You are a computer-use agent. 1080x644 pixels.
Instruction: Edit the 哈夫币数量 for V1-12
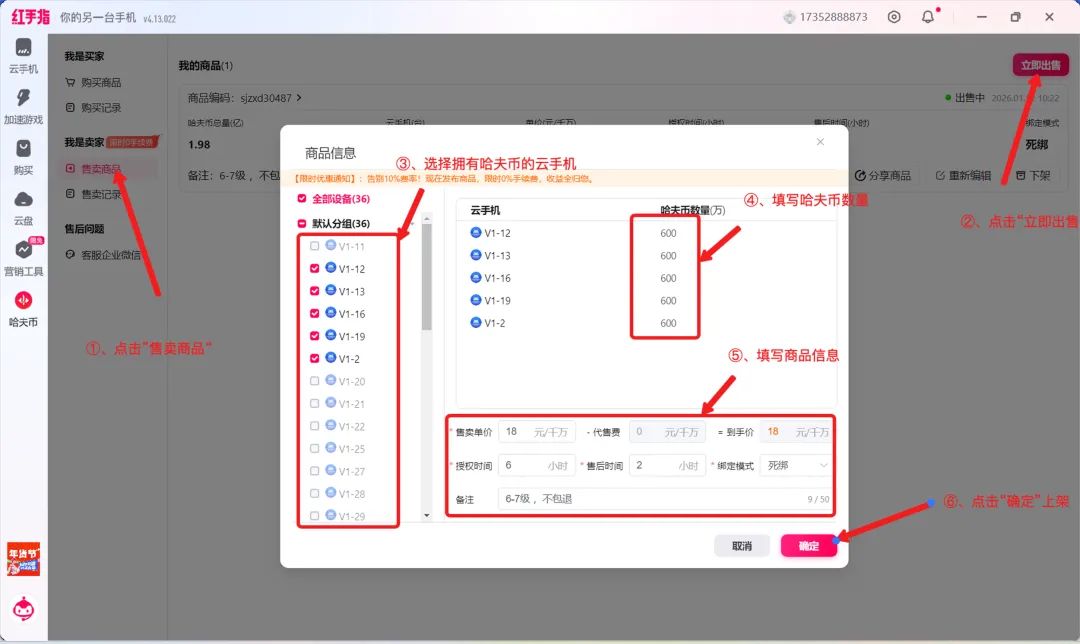(667, 233)
